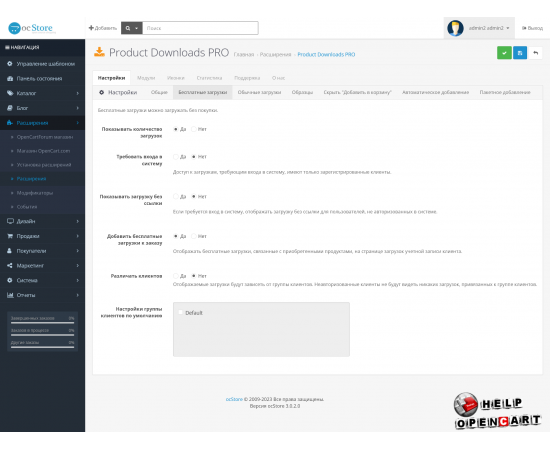Image resolution: width=550 pixels, height=450 pixels.
Task: Click the gear icon beside Управление шаблоном
Action: pyautogui.click(x=10, y=64)
